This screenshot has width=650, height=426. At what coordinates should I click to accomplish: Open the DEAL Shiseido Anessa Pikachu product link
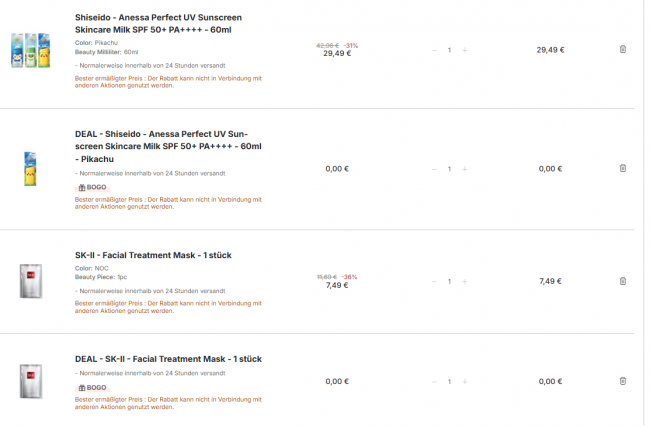168,146
